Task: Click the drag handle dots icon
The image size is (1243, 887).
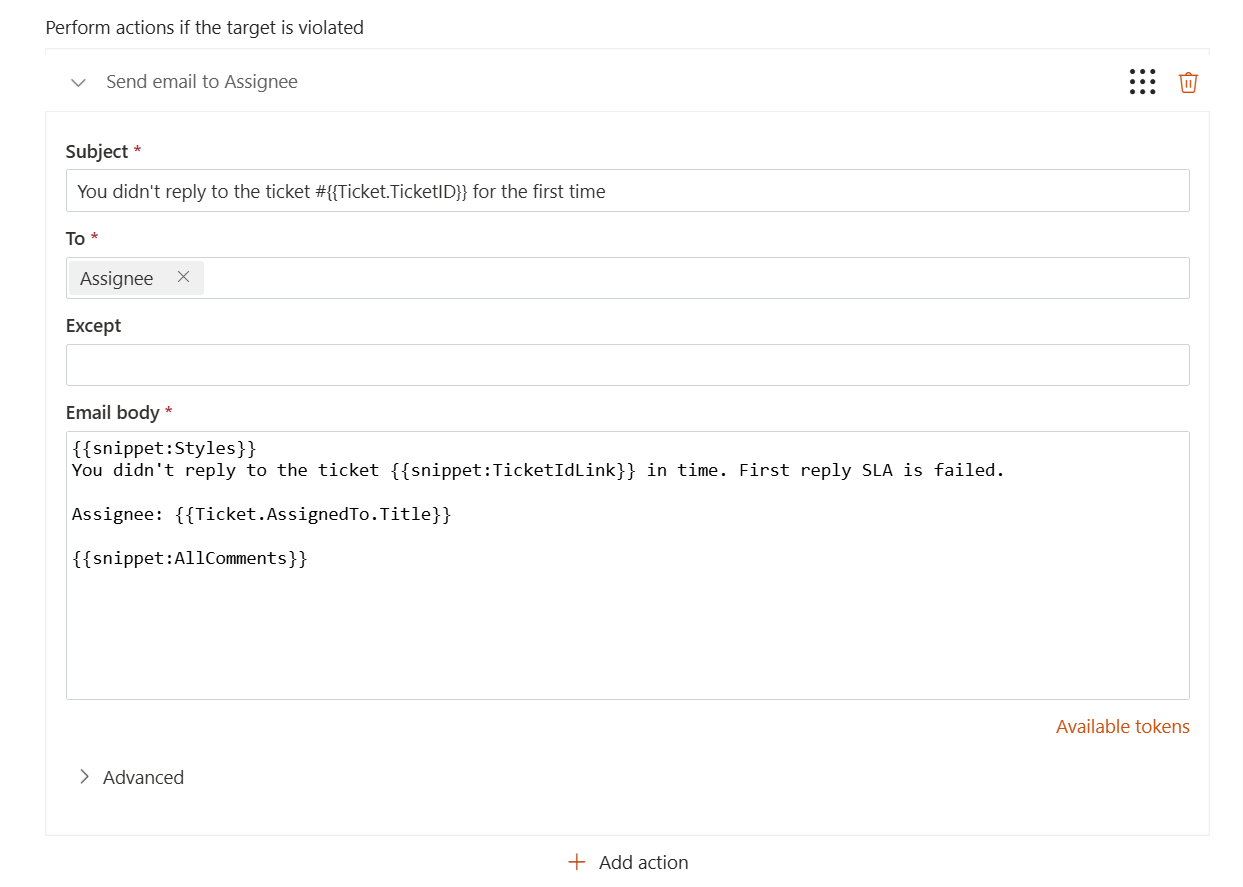Action: (1142, 82)
